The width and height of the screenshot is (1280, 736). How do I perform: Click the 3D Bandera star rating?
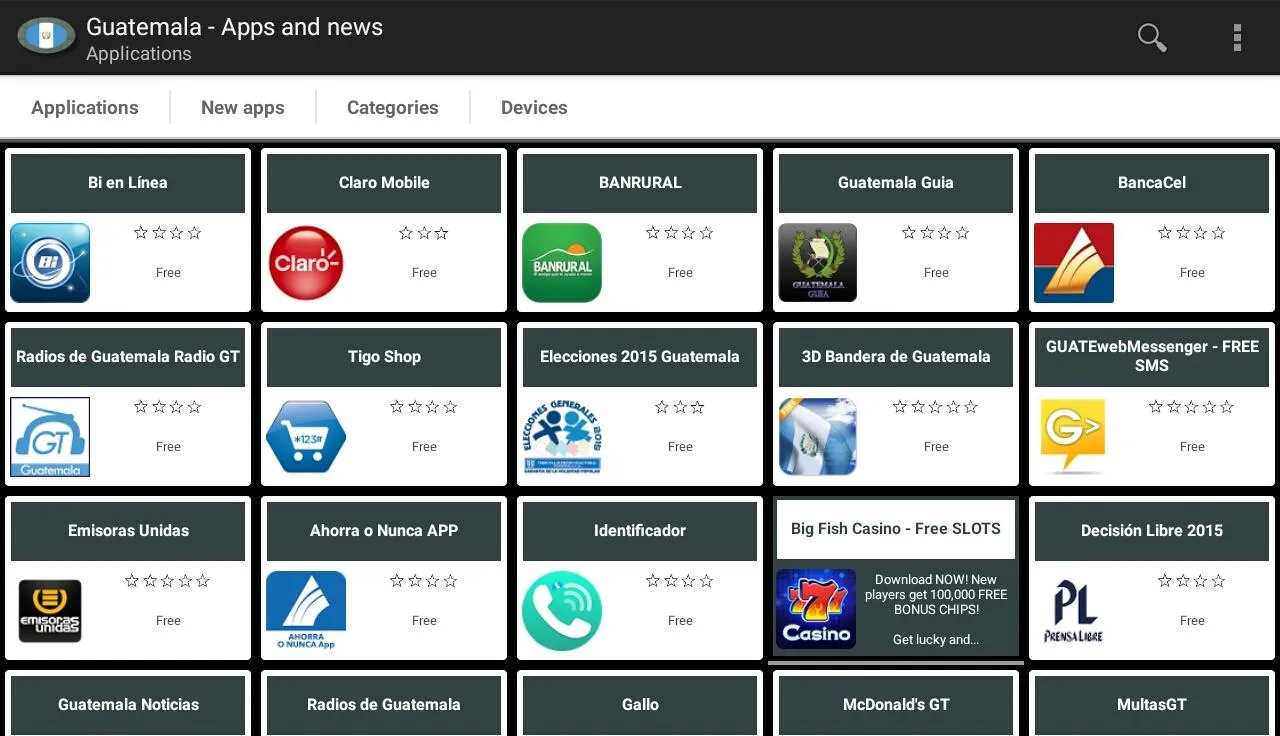tap(936, 407)
